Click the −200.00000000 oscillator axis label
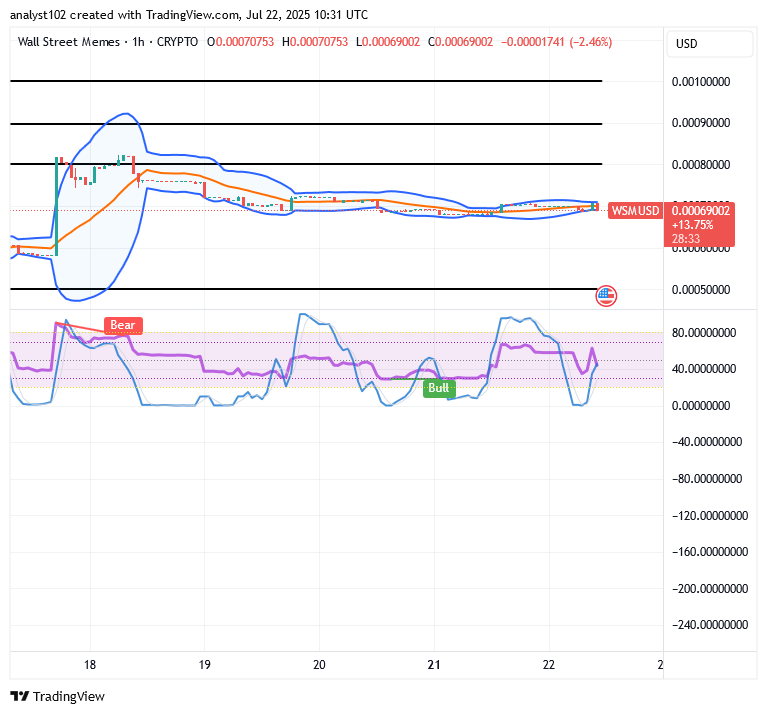This screenshot has height=714, width=767. point(710,589)
